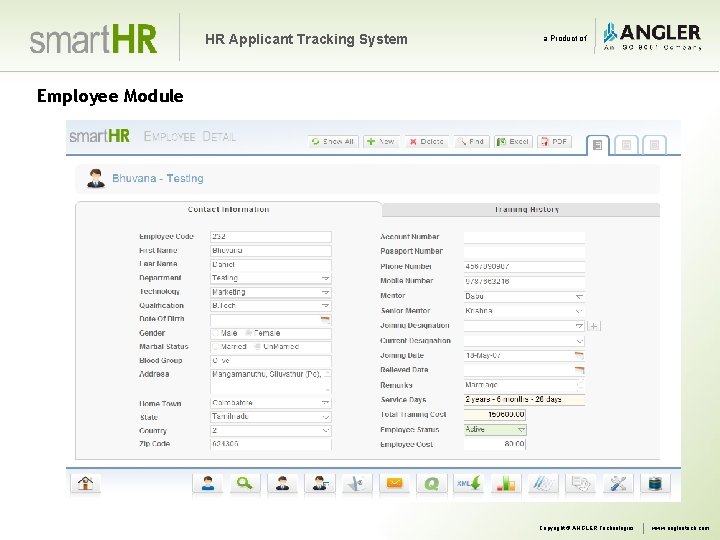Click the green Q icon

[431, 484]
